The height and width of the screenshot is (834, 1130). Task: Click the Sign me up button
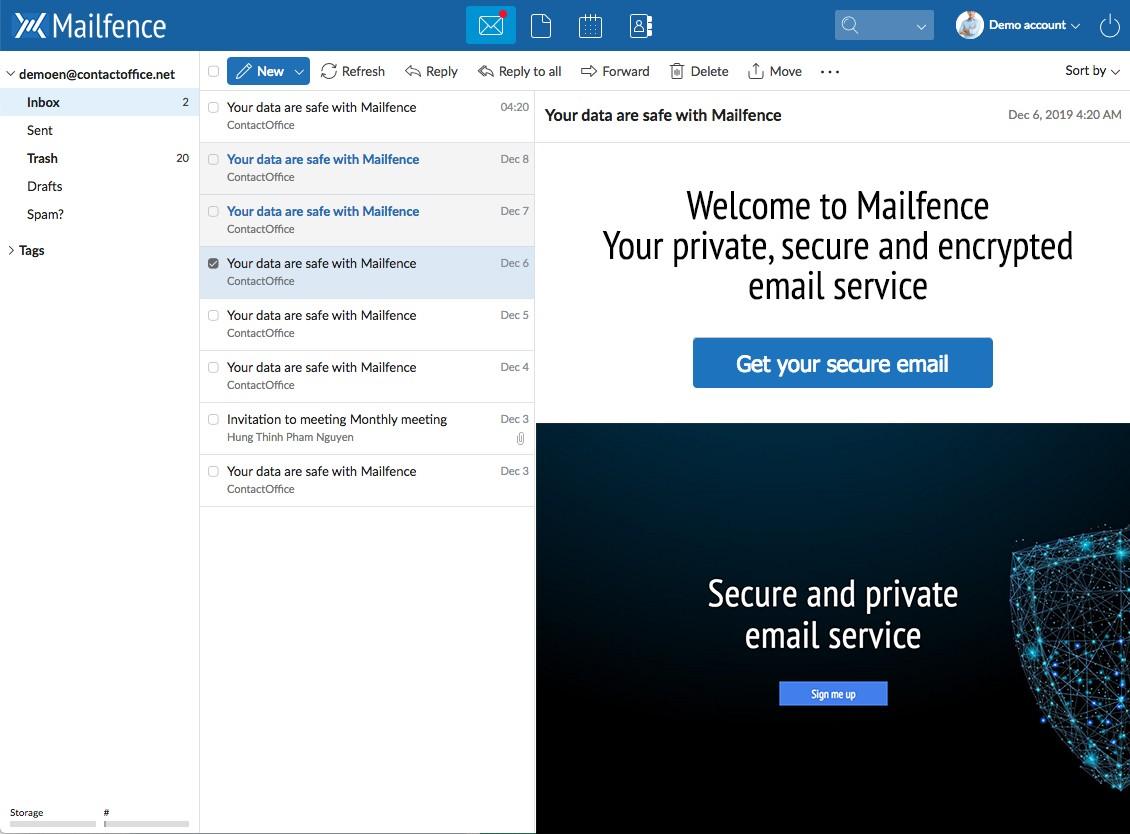point(833,693)
